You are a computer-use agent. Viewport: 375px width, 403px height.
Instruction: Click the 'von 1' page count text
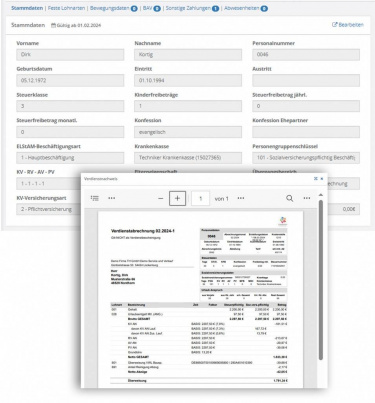pyautogui.click(x=221, y=199)
